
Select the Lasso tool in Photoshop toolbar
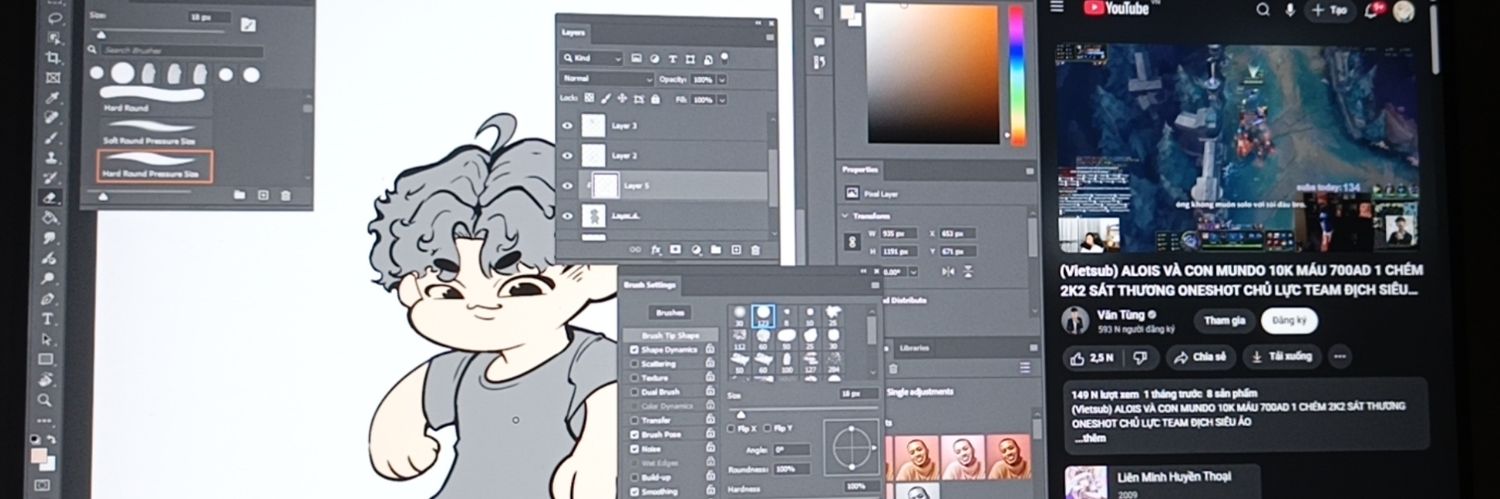click(54, 18)
